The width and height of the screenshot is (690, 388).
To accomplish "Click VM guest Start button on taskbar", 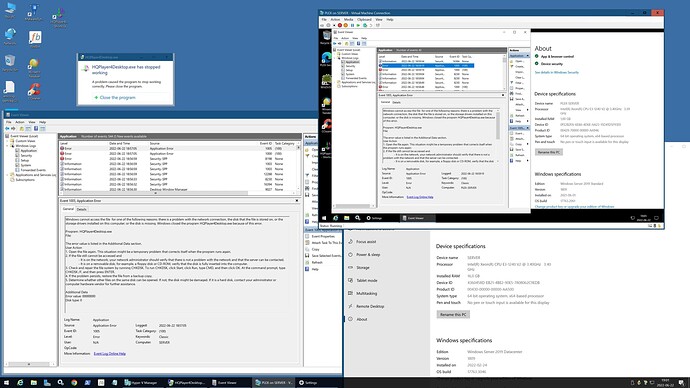I will 324,218.
